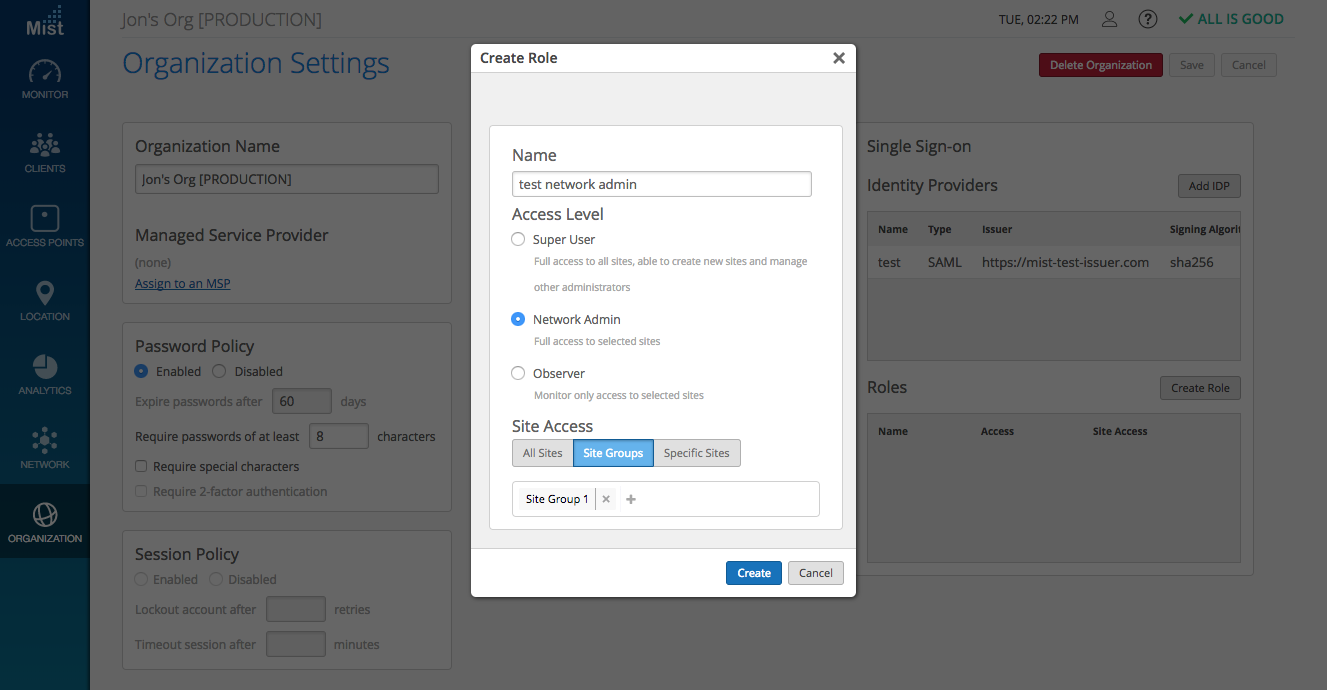Viewport: 1327px width, 690px height.
Task: Select the Network Admin radio button
Action: coord(518,319)
